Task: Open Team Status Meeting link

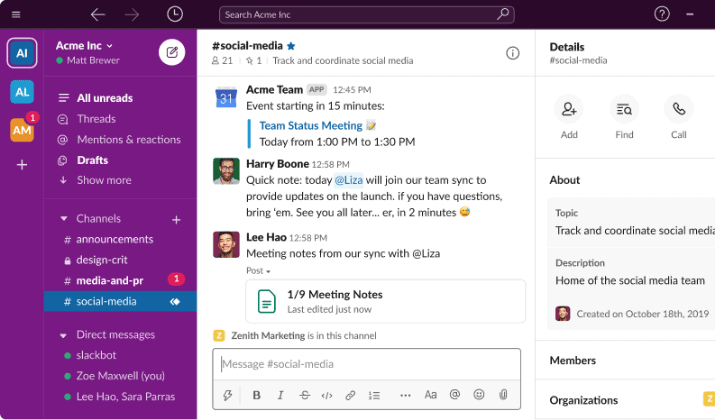Action: [x=311, y=125]
